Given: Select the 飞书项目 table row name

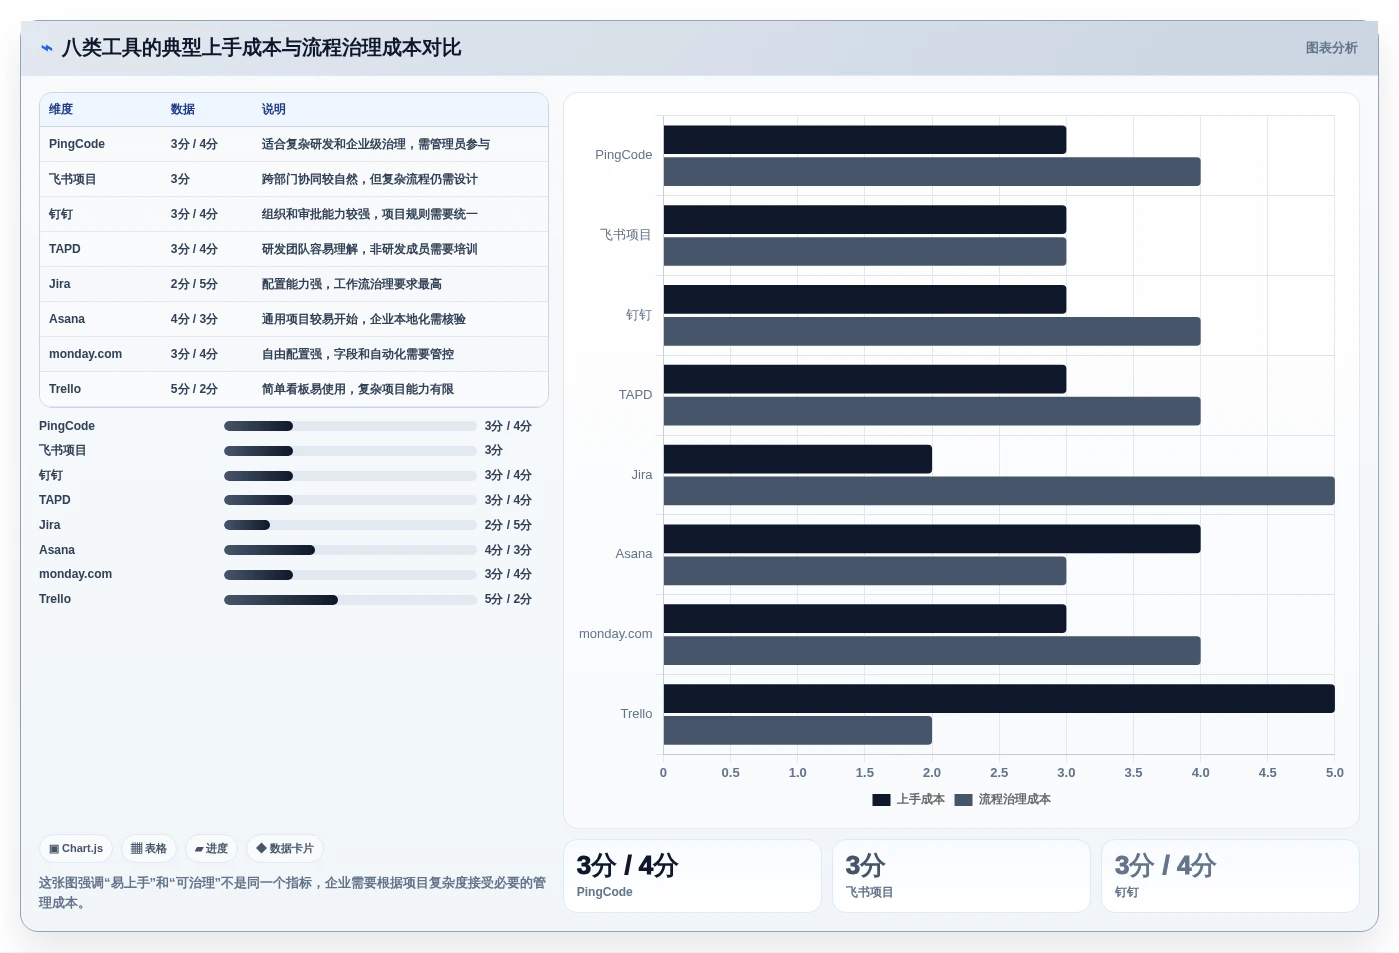Looking at the screenshot, I should pos(73,179).
